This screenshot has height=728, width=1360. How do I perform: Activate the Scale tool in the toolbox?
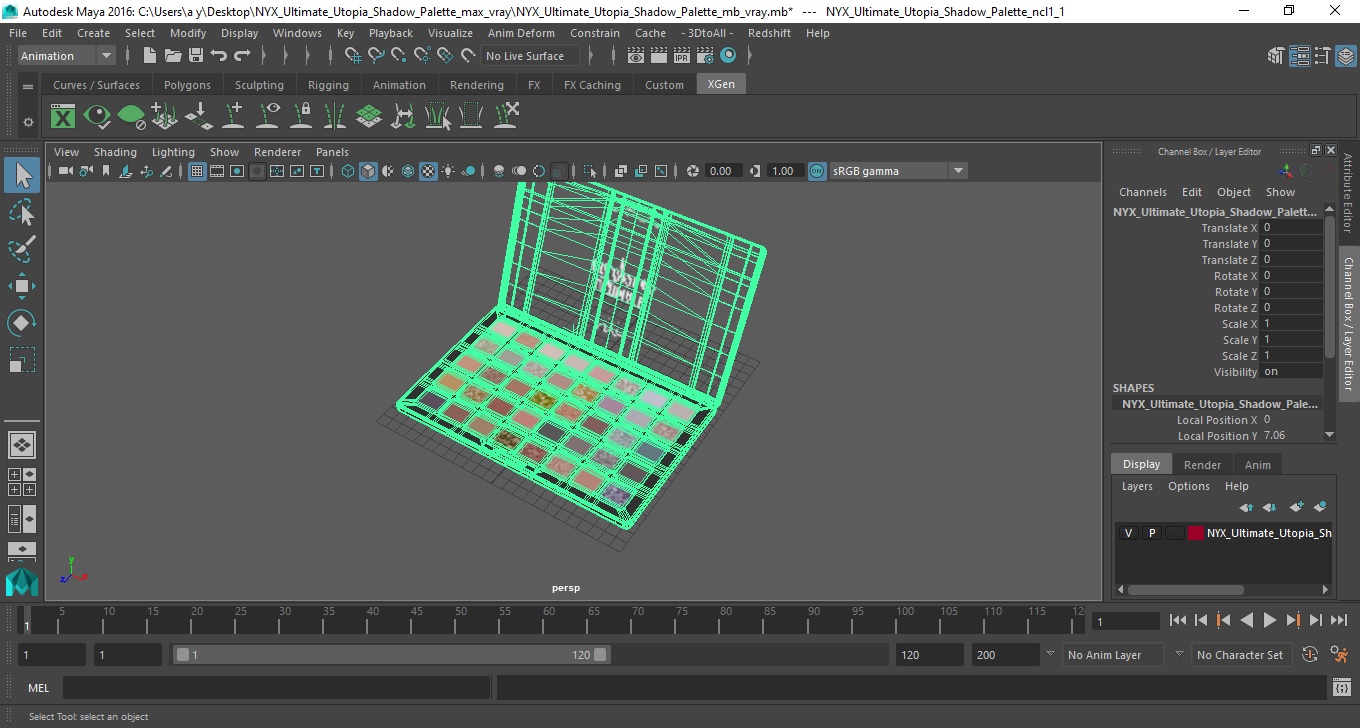22,360
